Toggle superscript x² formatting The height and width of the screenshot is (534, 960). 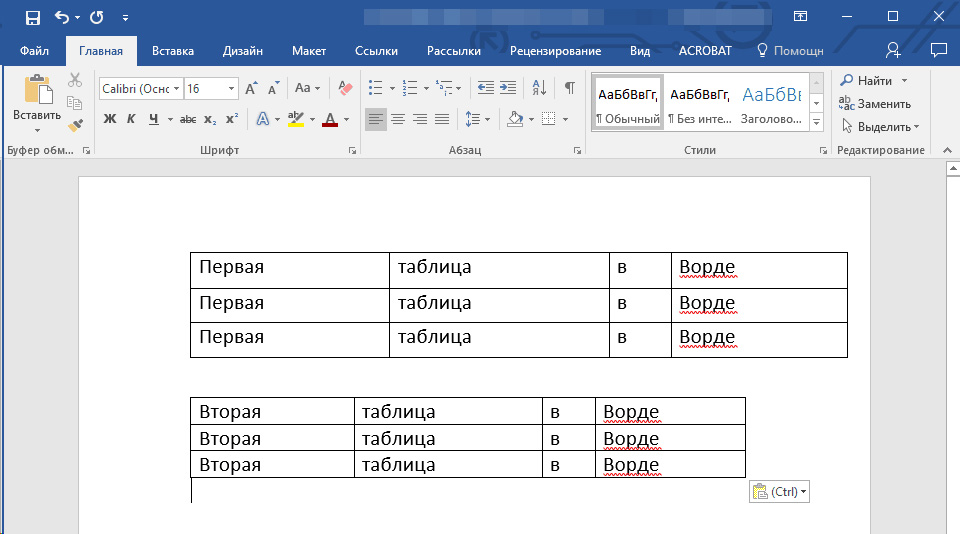coord(231,119)
